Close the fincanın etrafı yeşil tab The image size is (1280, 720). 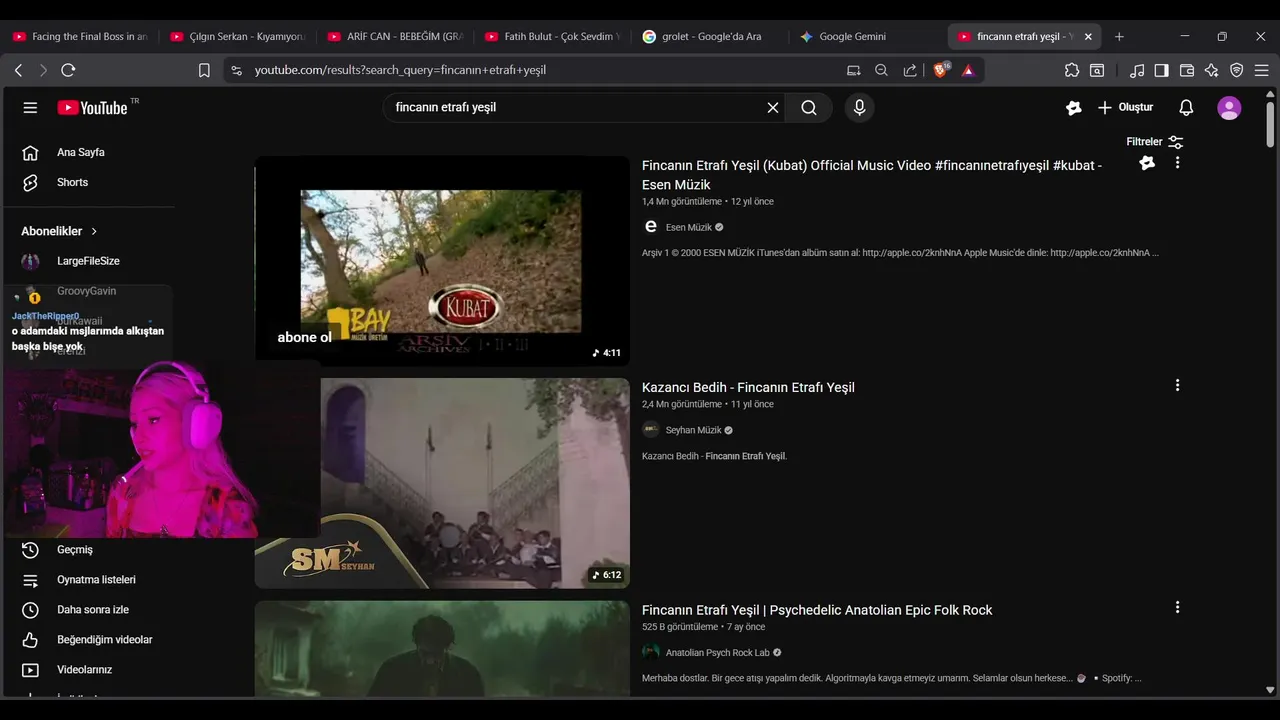coord(1088,36)
